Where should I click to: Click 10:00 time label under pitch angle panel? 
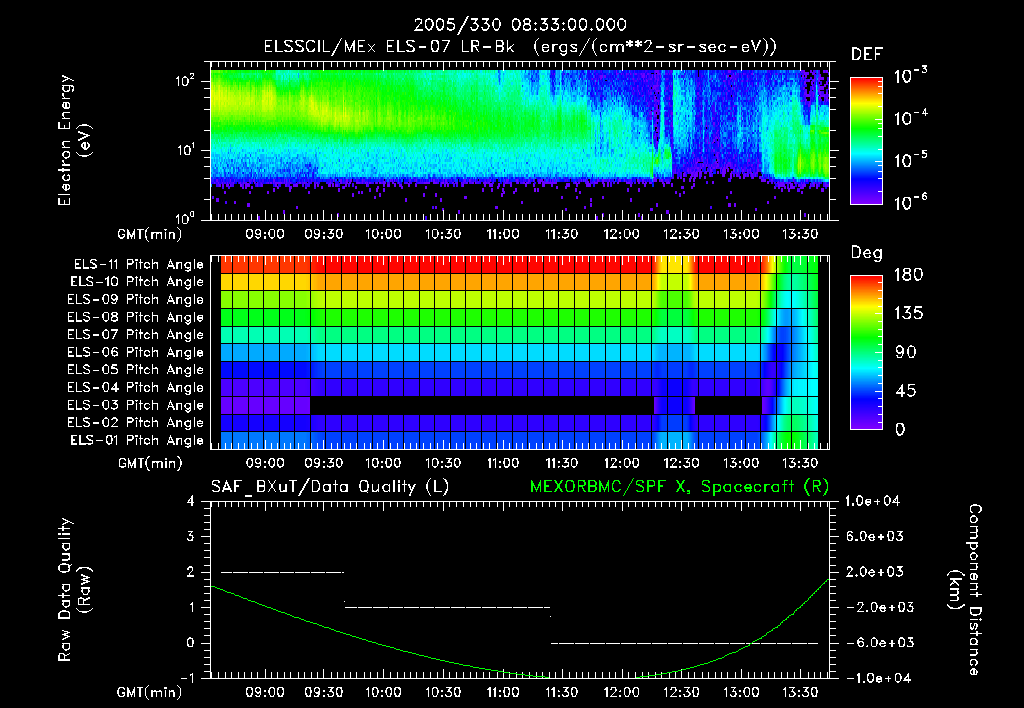pyautogui.click(x=383, y=463)
